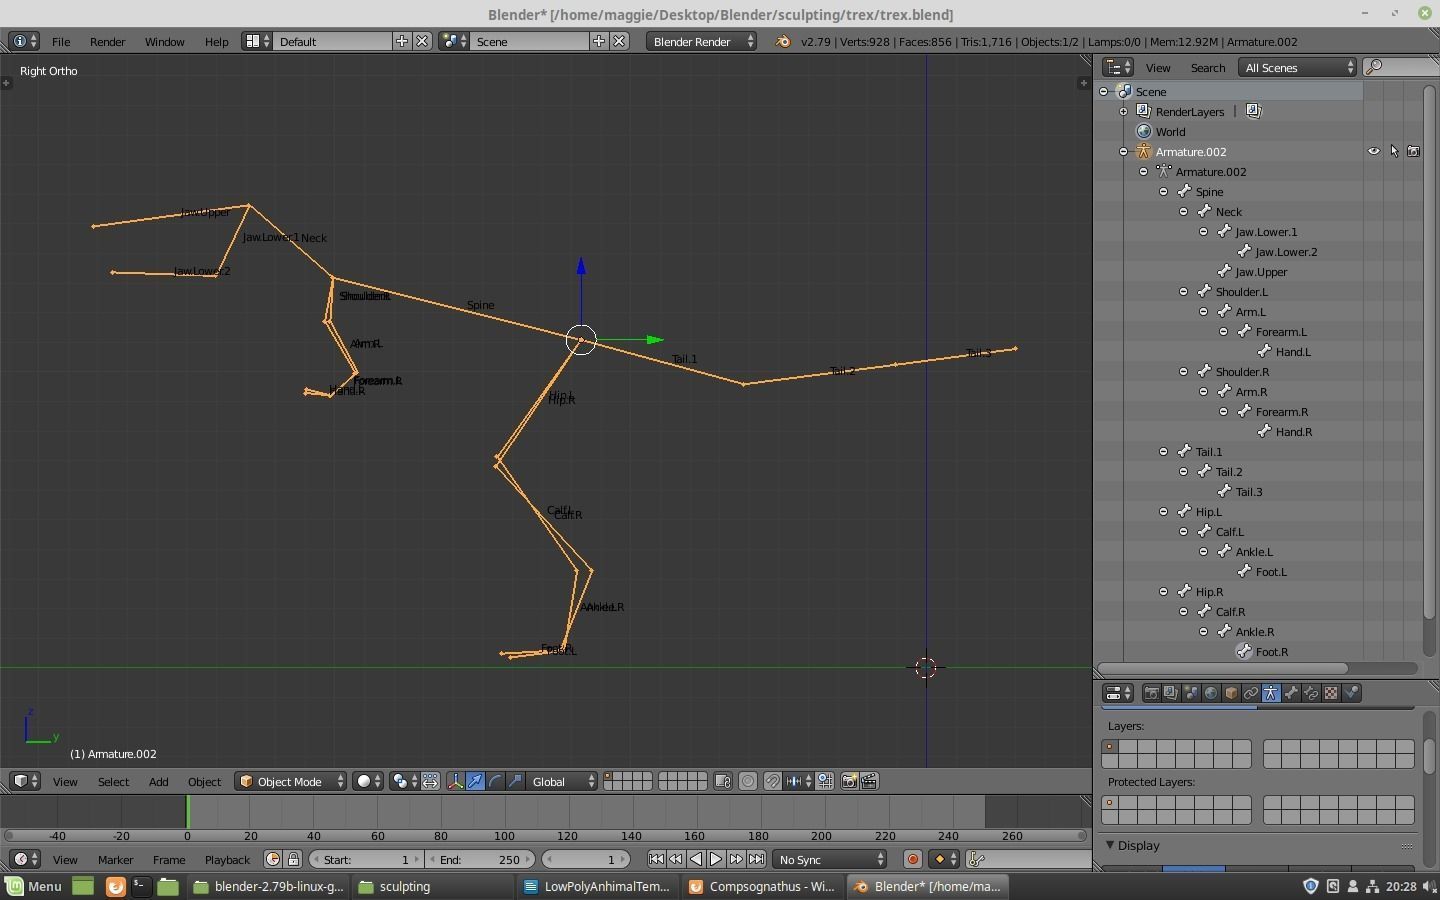Select the translate manipulator arrow icon
Screen dimensions: 1440x900
click(x=476, y=781)
